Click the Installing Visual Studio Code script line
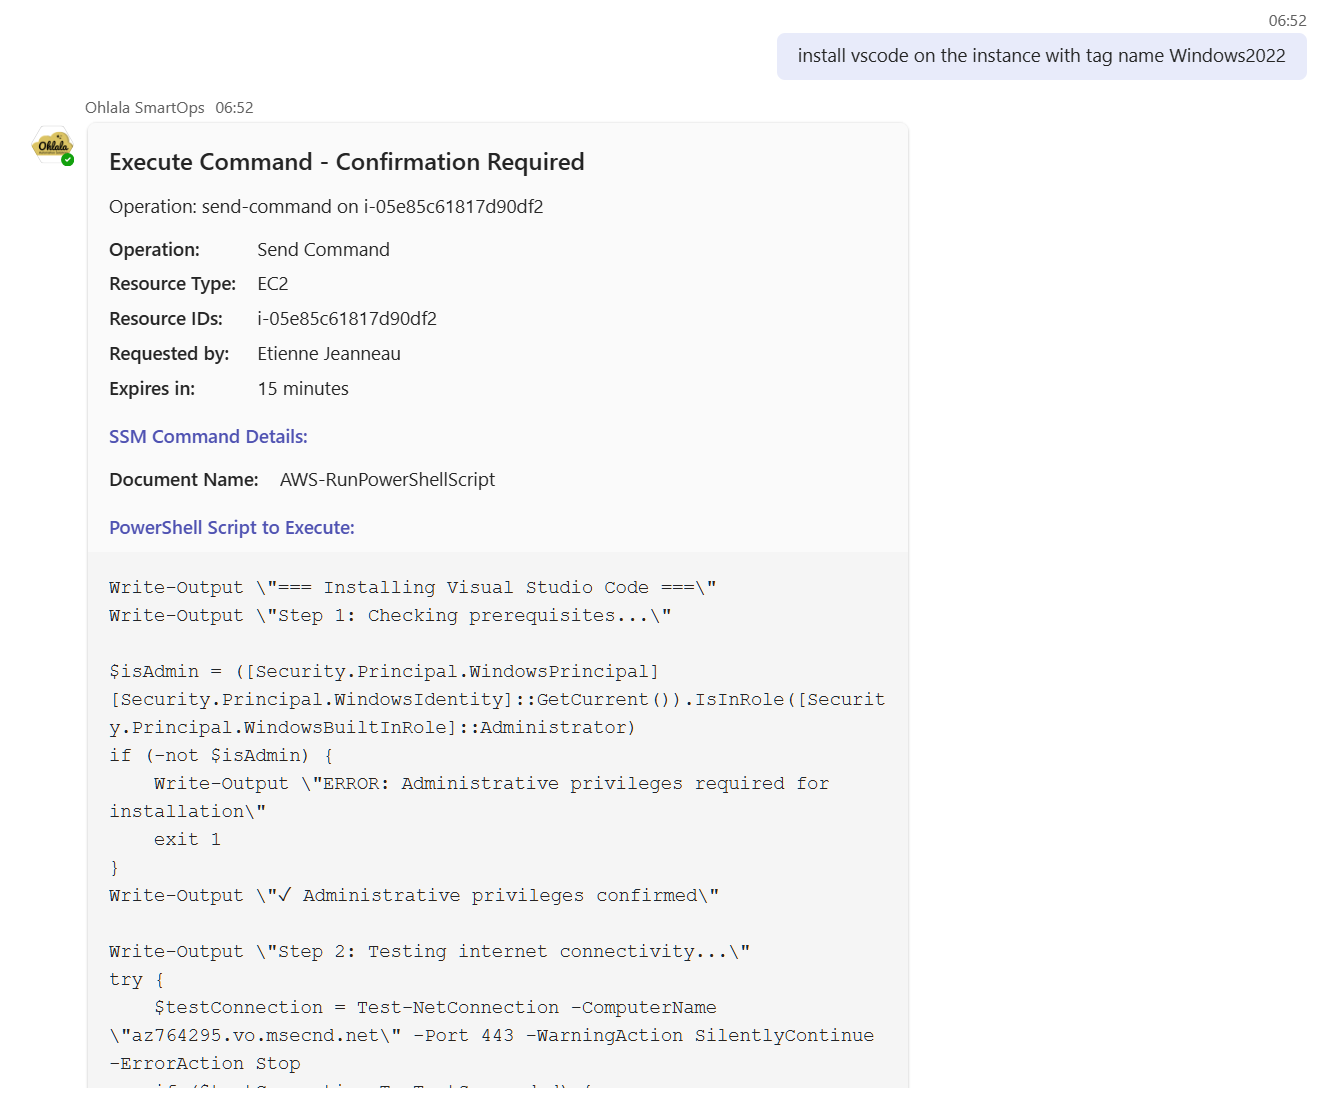 [x=412, y=588]
